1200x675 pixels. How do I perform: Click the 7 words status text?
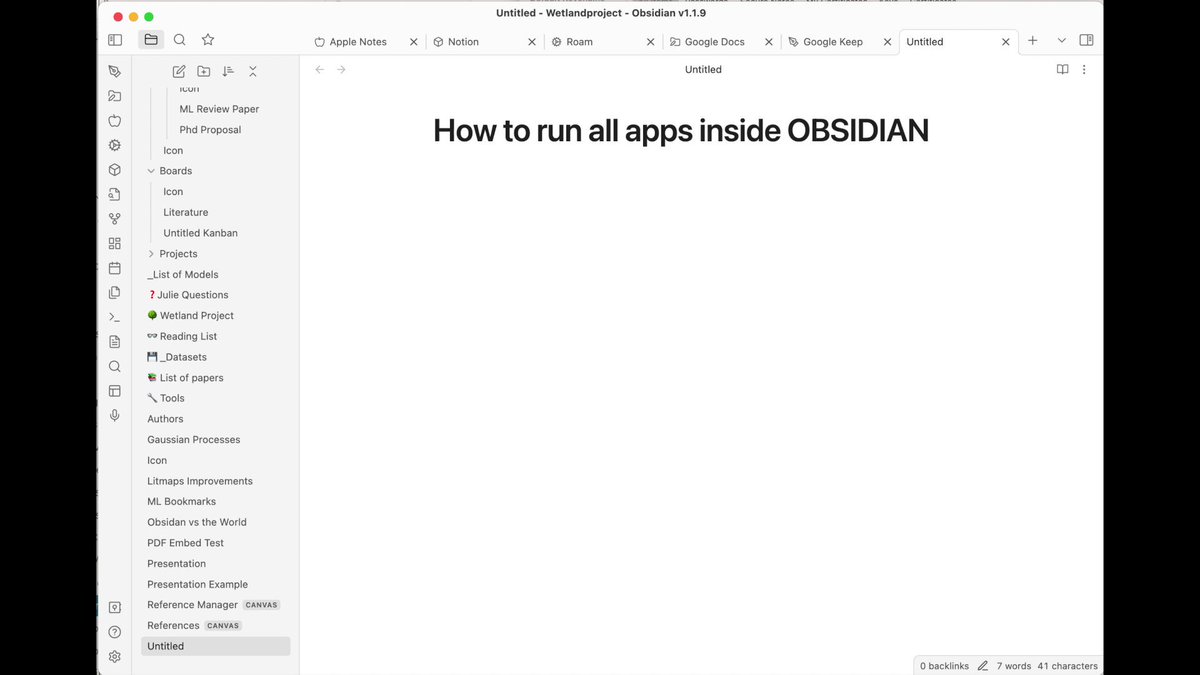[x=1014, y=666]
